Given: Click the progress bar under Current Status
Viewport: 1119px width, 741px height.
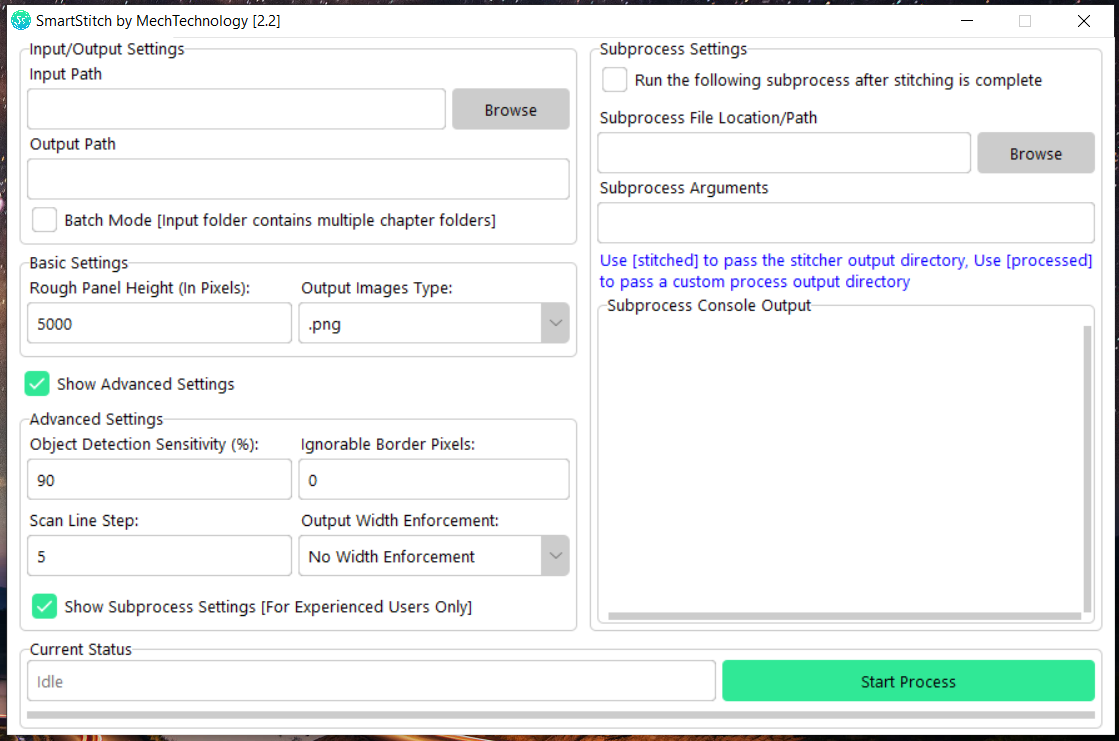Looking at the screenshot, I should pos(560,715).
